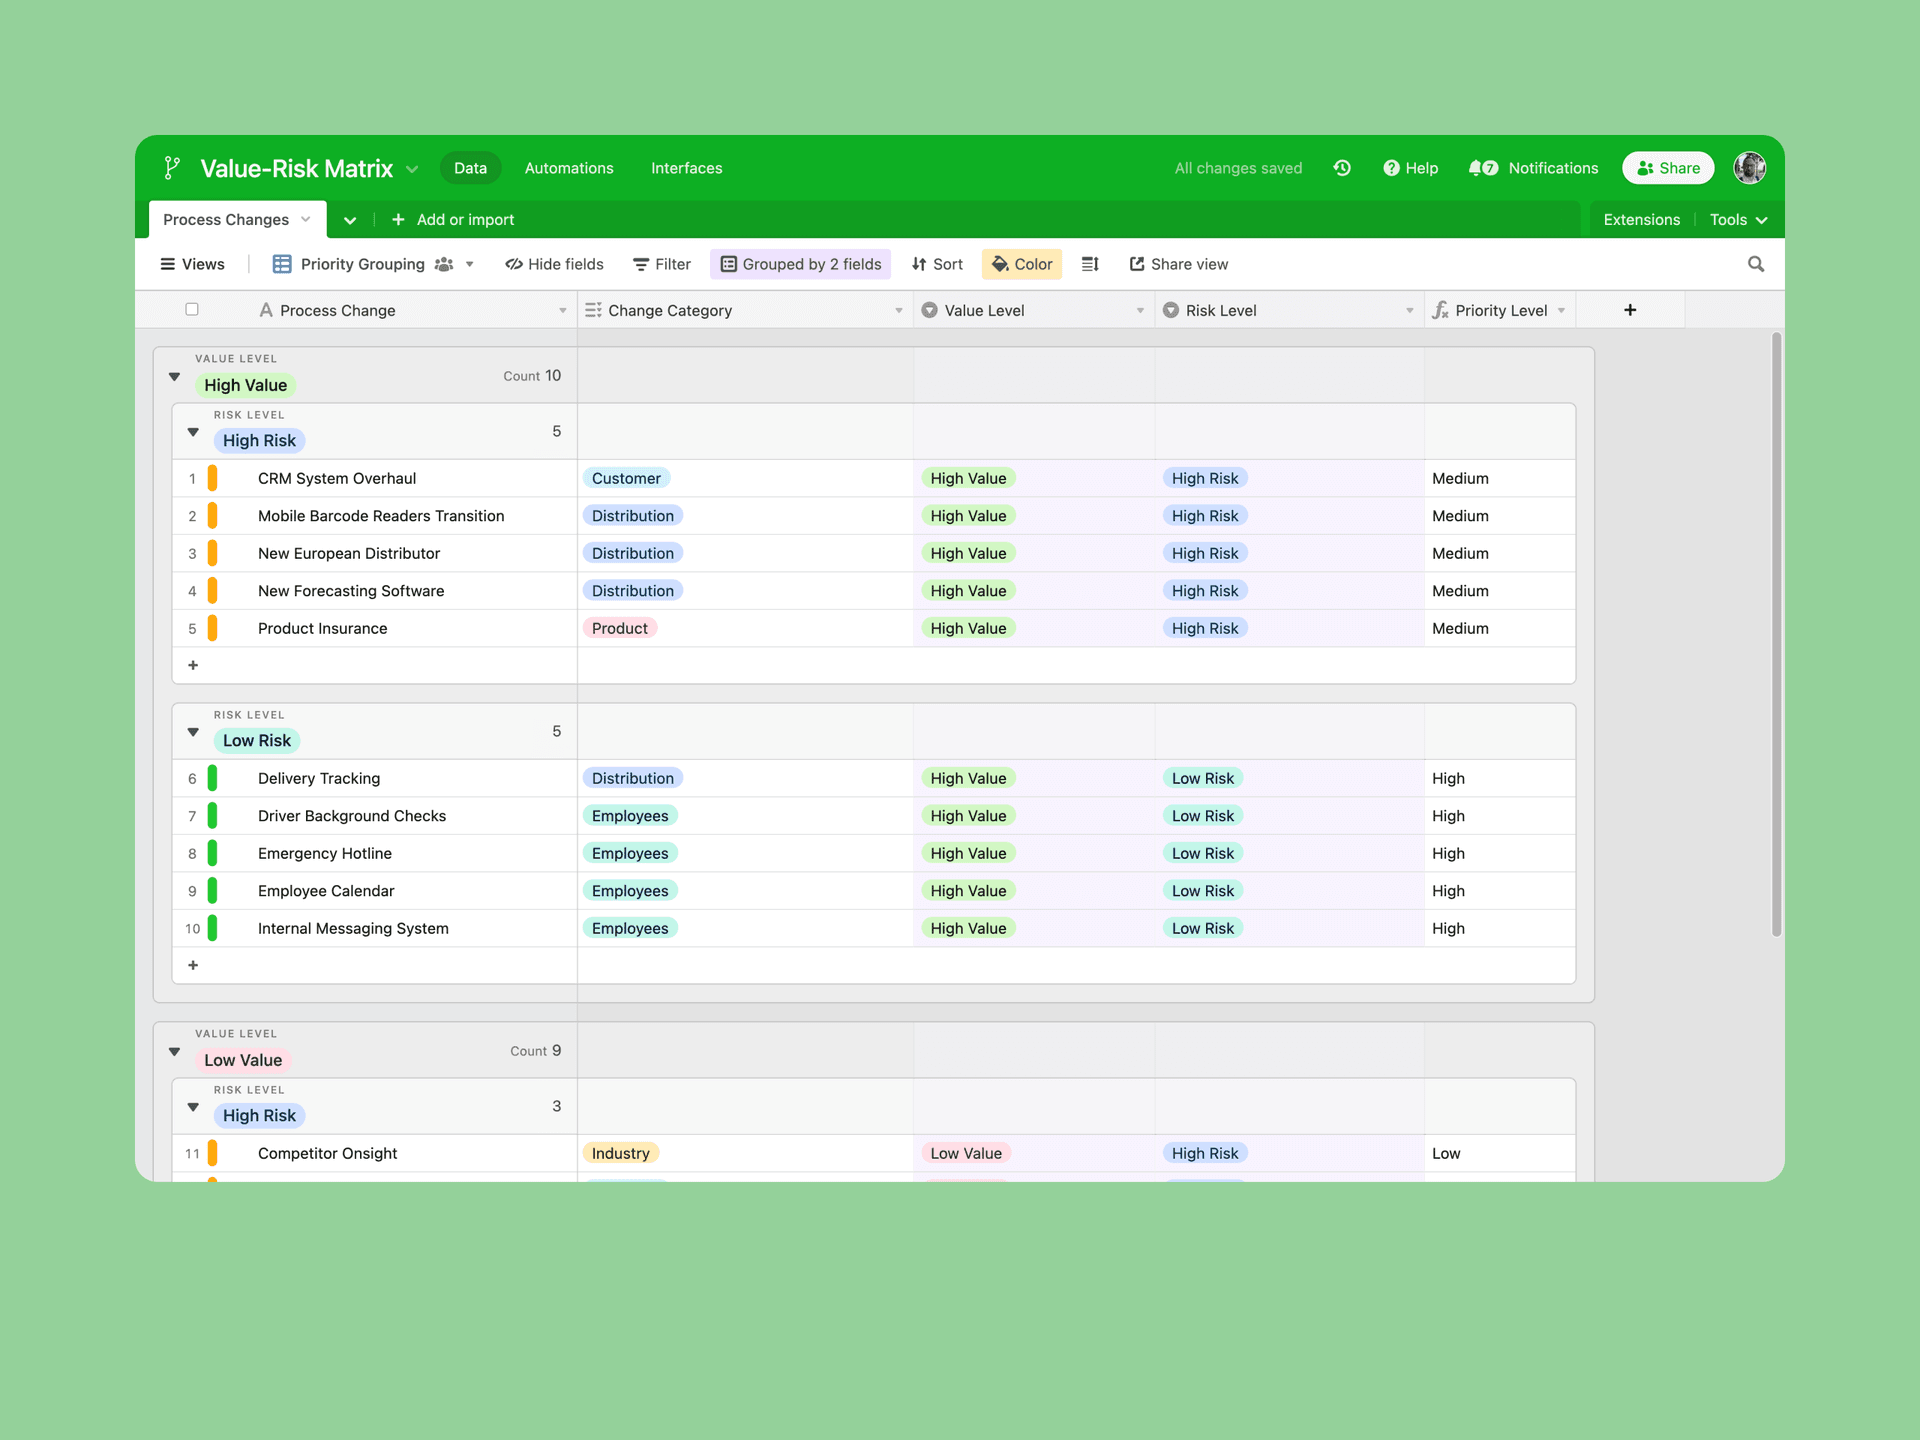
Task: Switch to the Interfaces tab
Action: point(686,168)
